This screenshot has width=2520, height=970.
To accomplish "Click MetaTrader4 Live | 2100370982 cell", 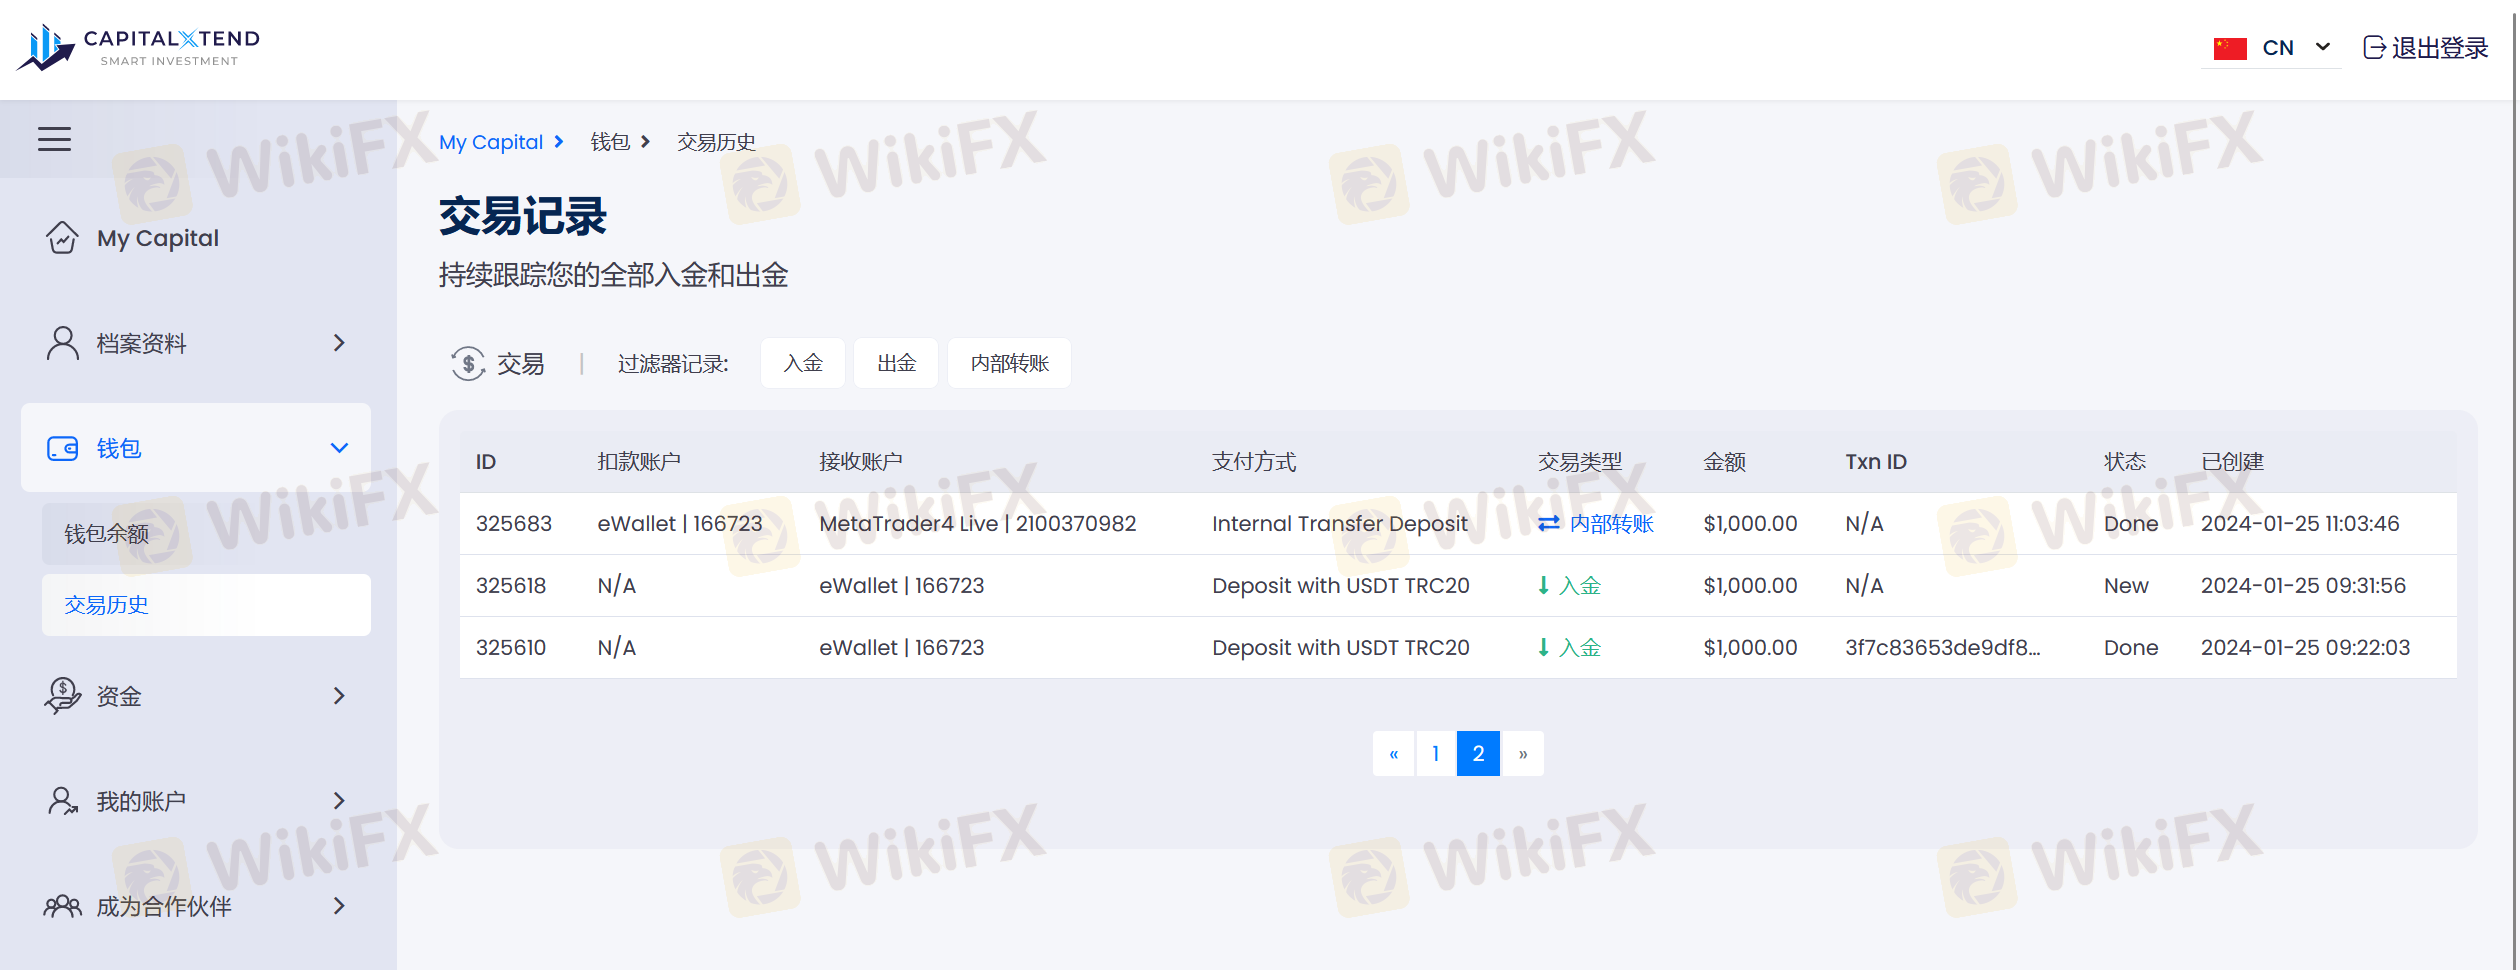I will tap(977, 523).
